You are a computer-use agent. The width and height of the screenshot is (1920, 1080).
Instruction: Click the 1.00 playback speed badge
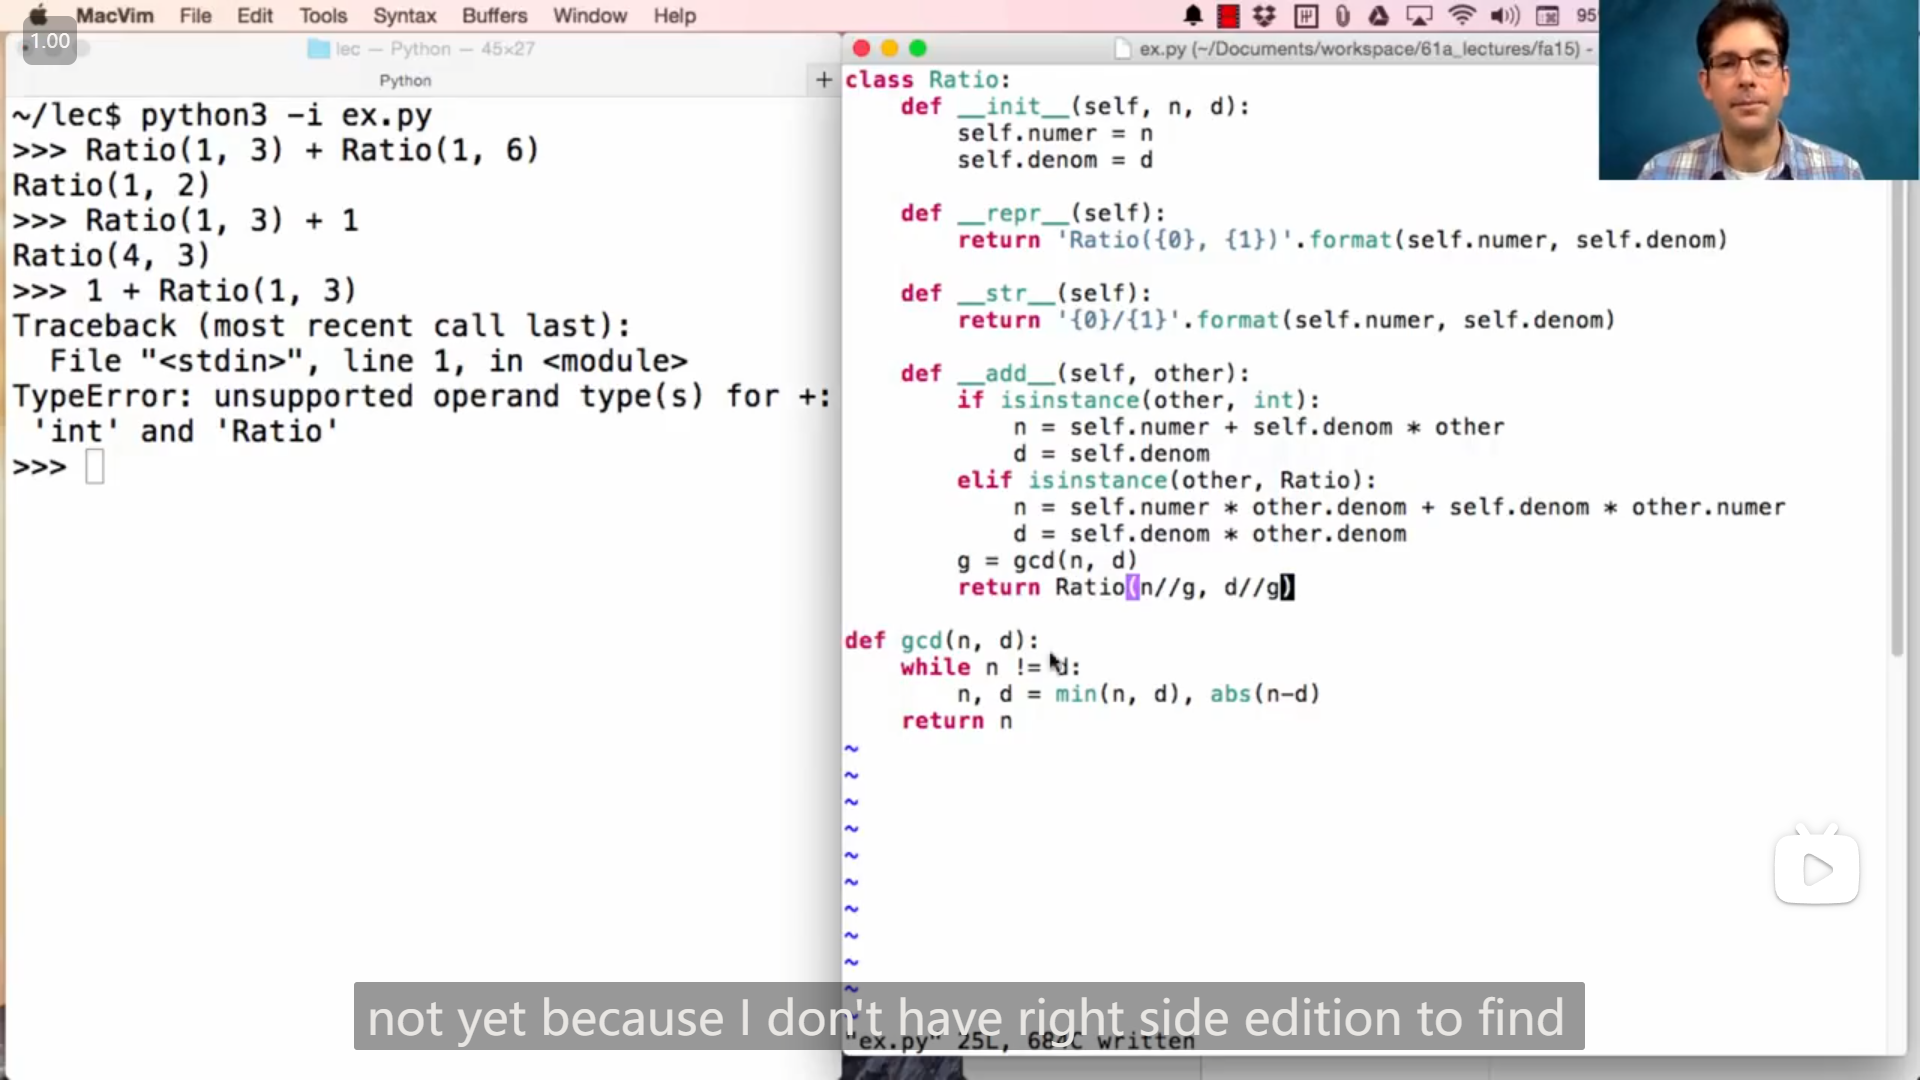pyautogui.click(x=50, y=42)
